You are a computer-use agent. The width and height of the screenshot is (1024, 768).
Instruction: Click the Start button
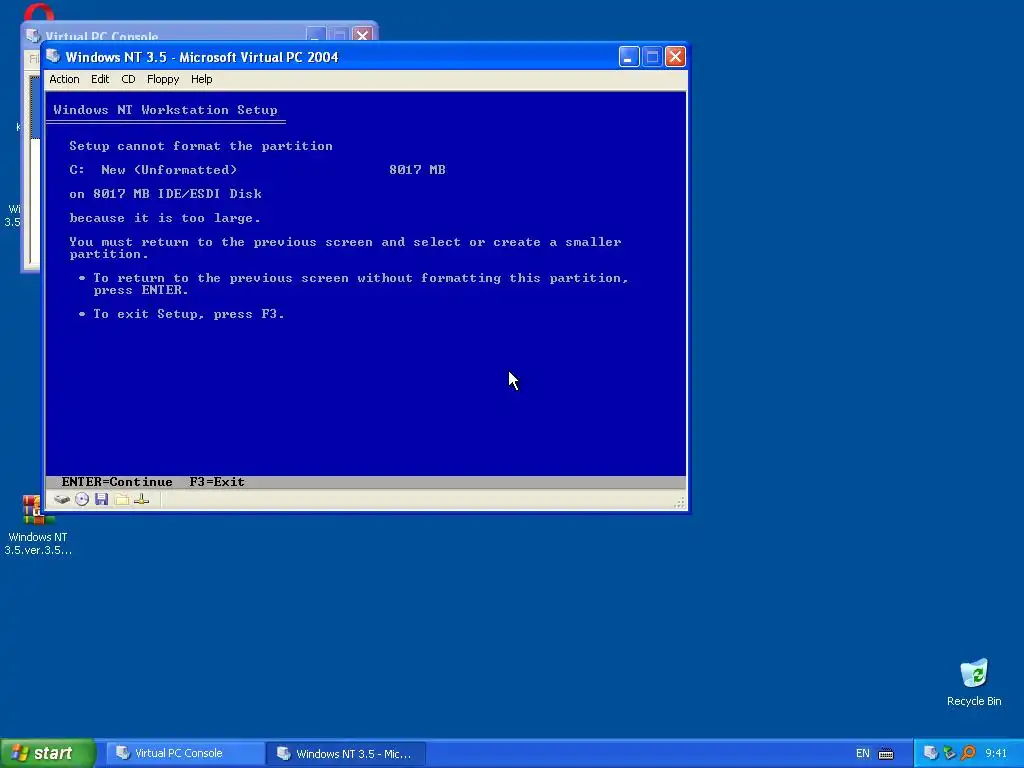pyautogui.click(x=48, y=753)
